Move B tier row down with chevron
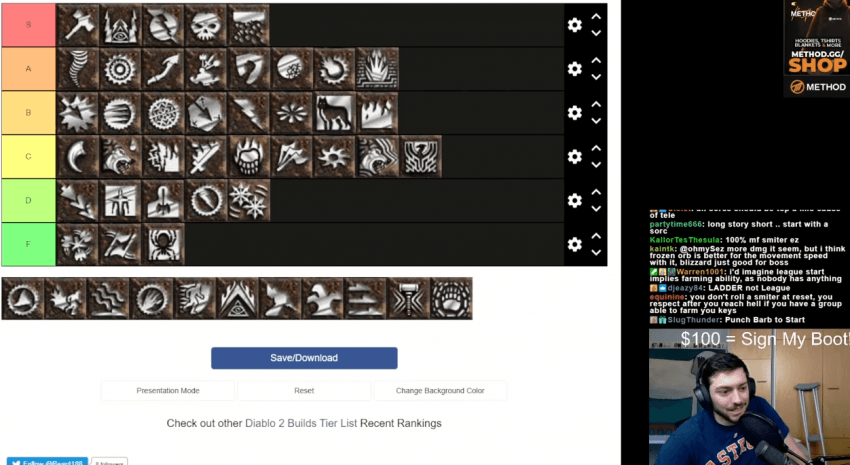850x465 pixels. pos(596,121)
